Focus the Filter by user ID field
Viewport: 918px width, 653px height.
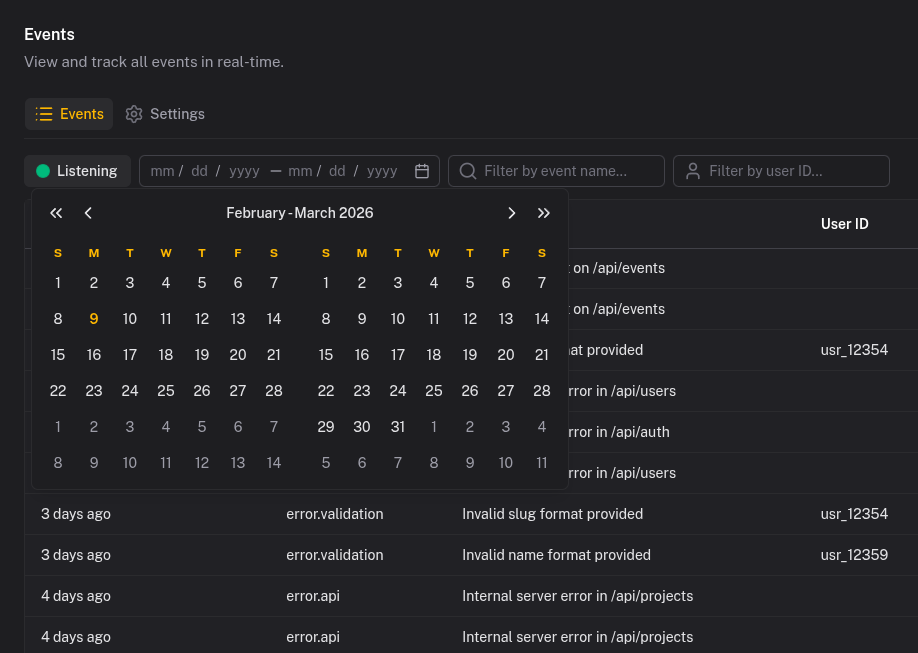(x=790, y=171)
